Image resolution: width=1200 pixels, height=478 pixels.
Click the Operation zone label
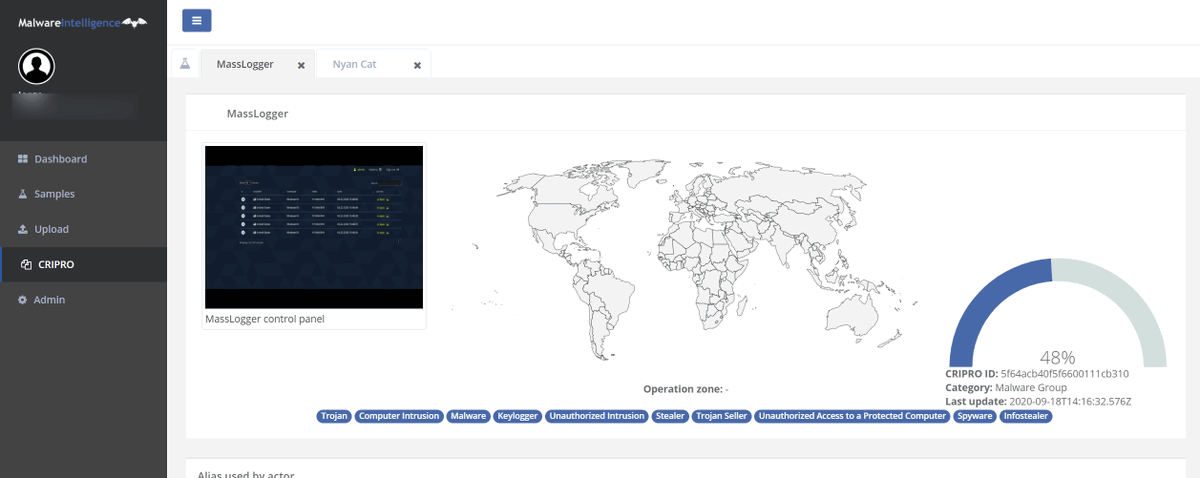point(683,389)
